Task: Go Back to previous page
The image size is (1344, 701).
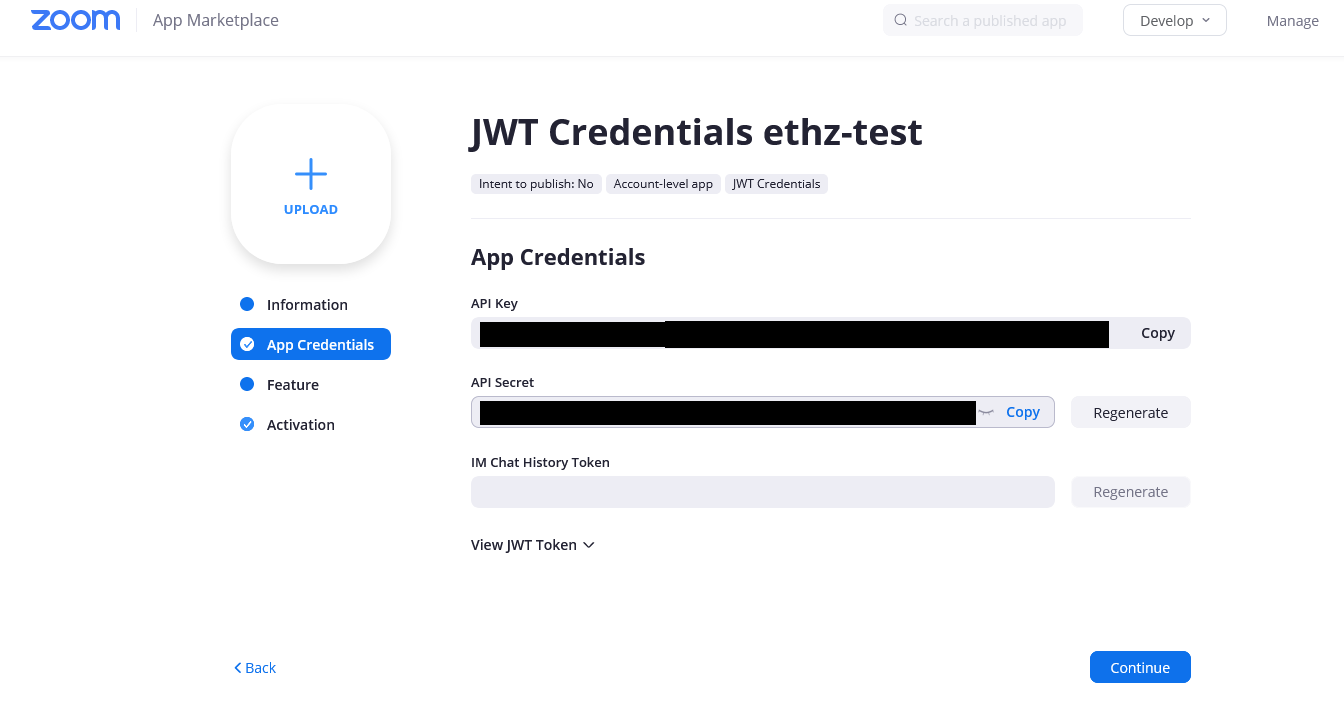Action: [x=255, y=668]
